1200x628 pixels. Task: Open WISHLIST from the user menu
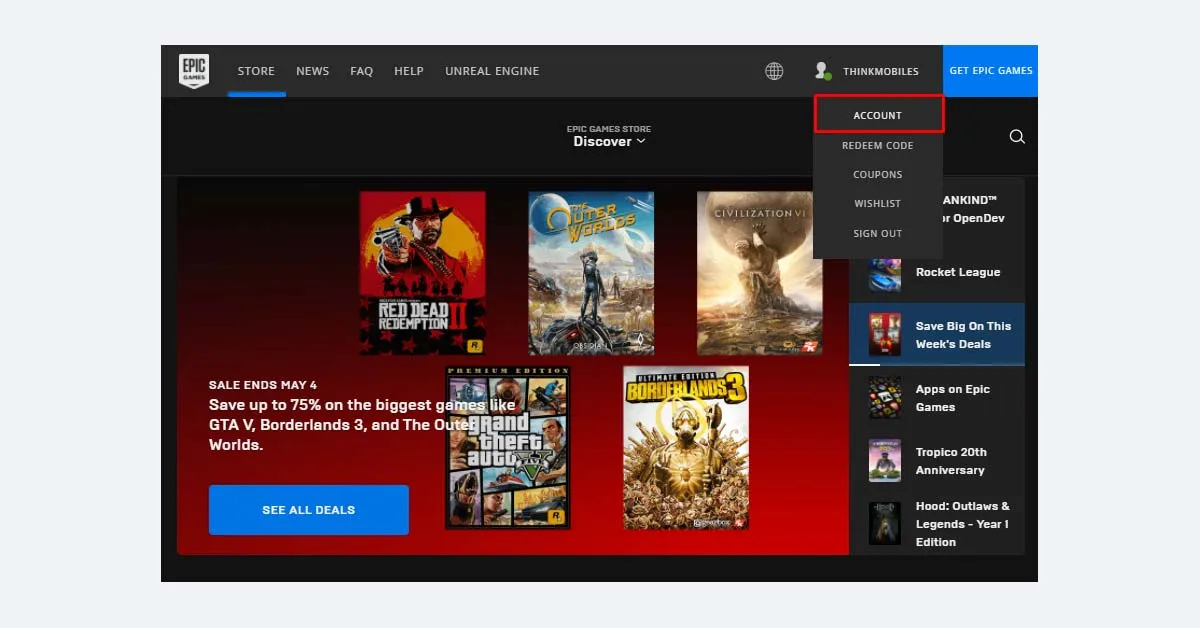click(878, 204)
